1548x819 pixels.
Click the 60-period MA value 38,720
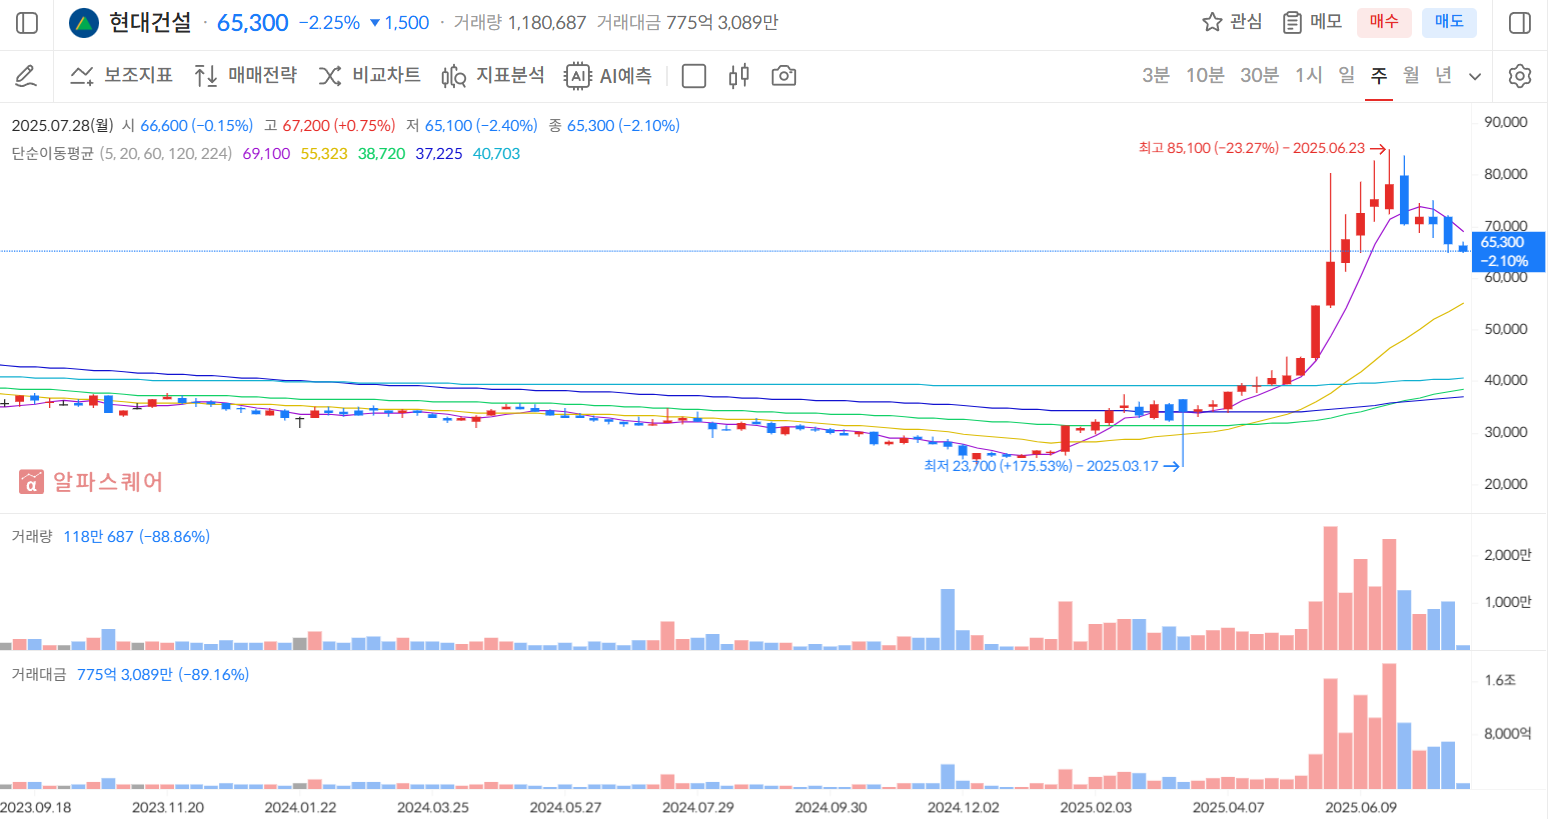(x=382, y=153)
